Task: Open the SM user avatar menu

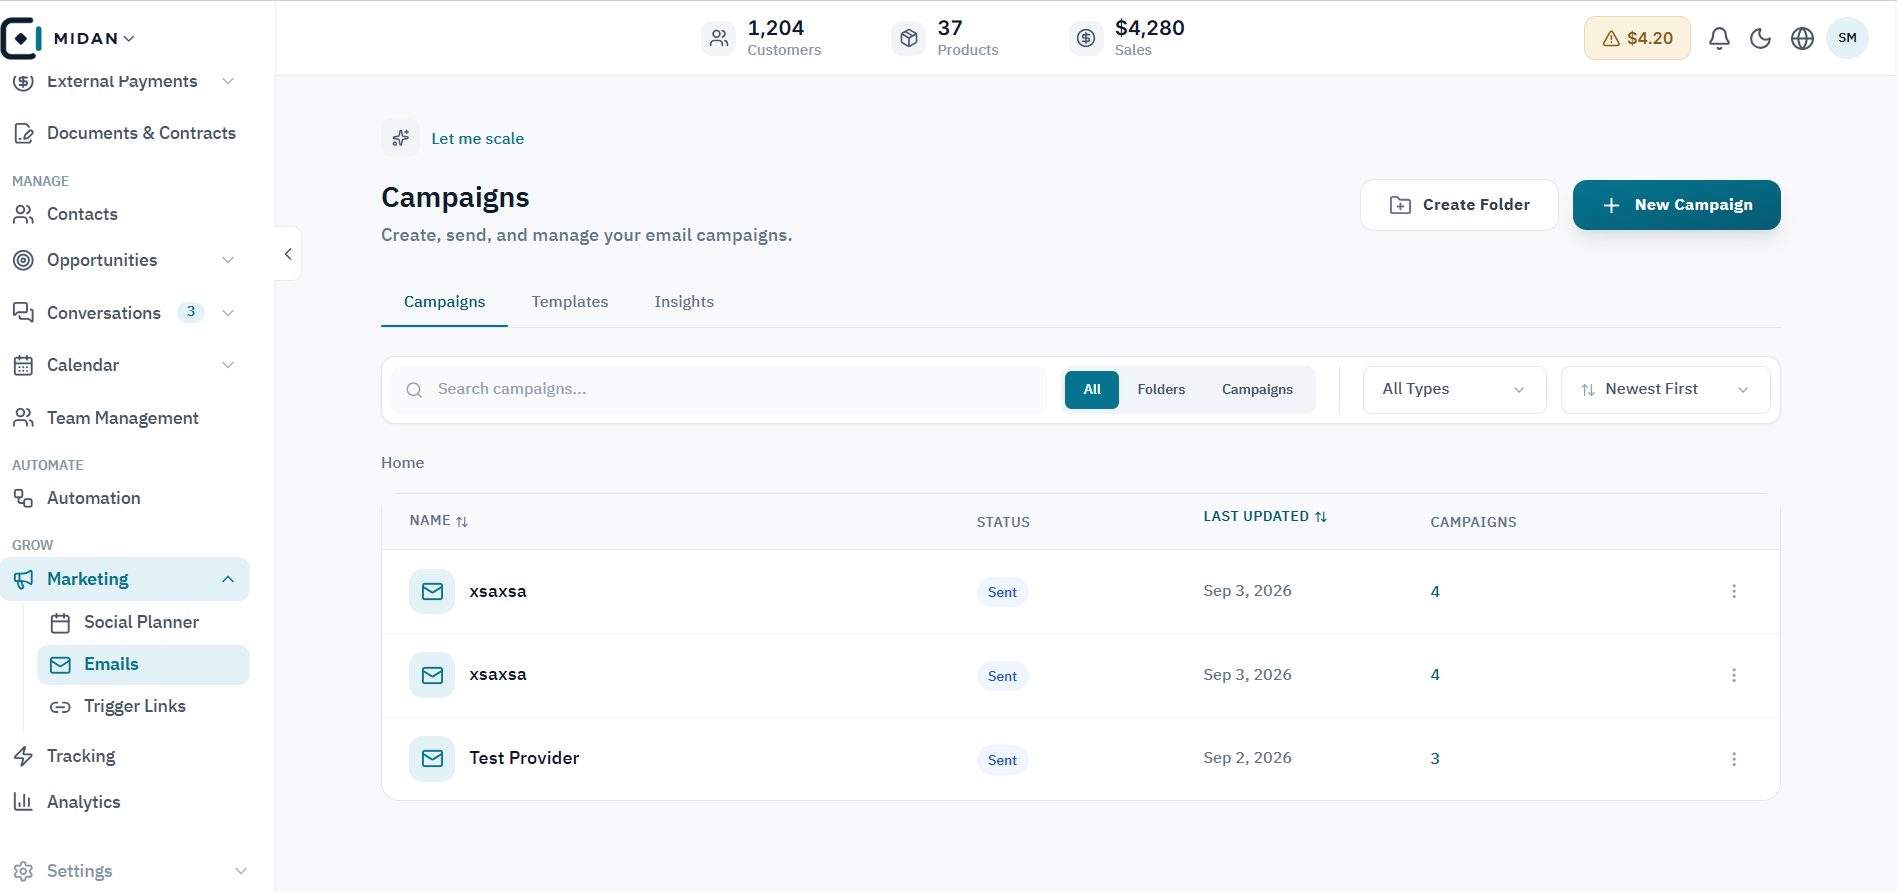Action: click(1847, 38)
